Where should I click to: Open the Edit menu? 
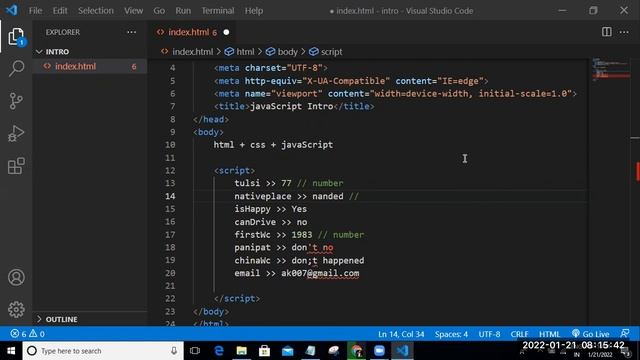(60, 11)
